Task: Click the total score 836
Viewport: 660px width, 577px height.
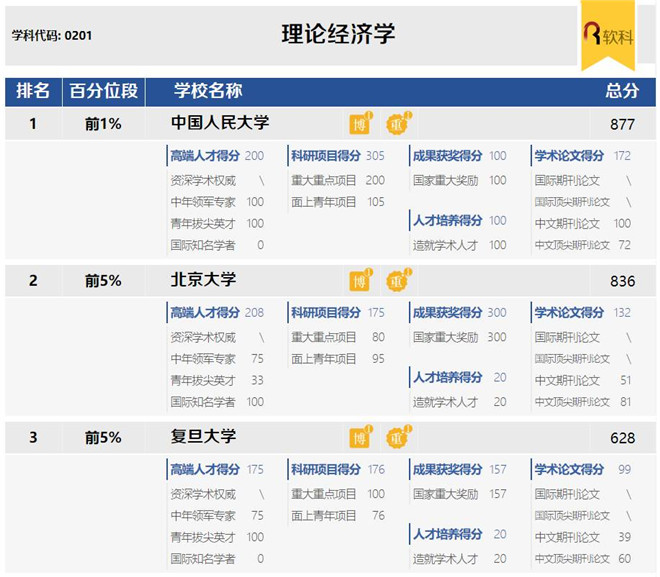Action: pyautogui.click(x=622, y=281)
